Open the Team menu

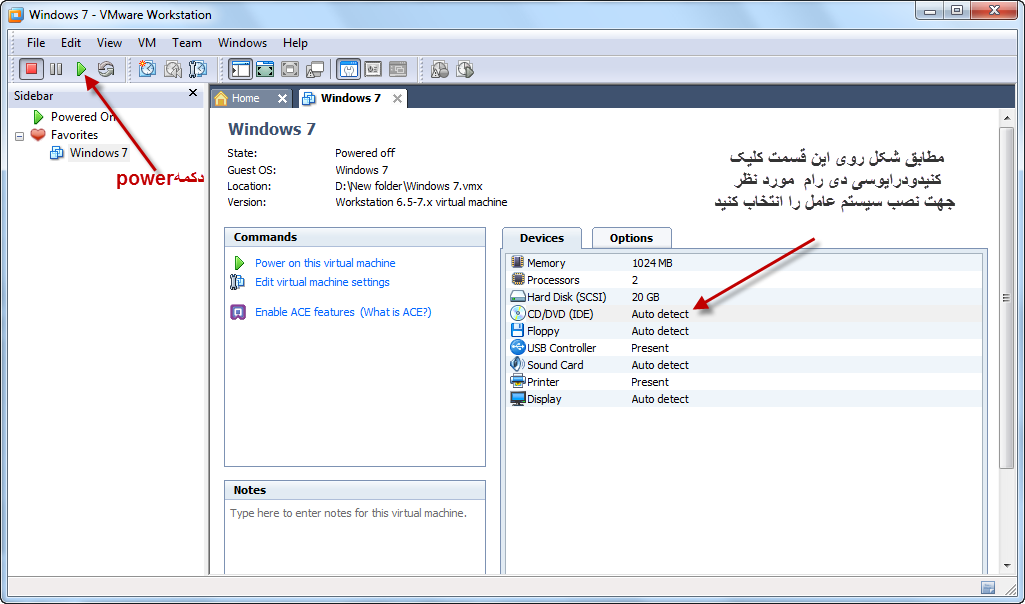click(187, 42)
